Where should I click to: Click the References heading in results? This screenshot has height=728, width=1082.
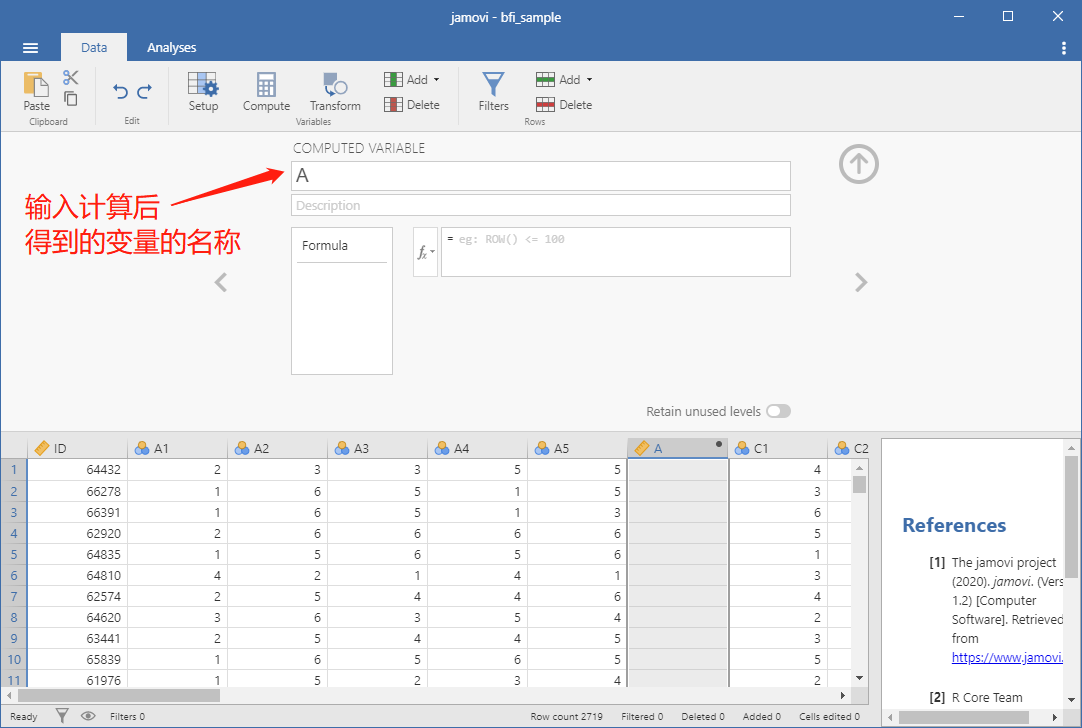[954, 525]
